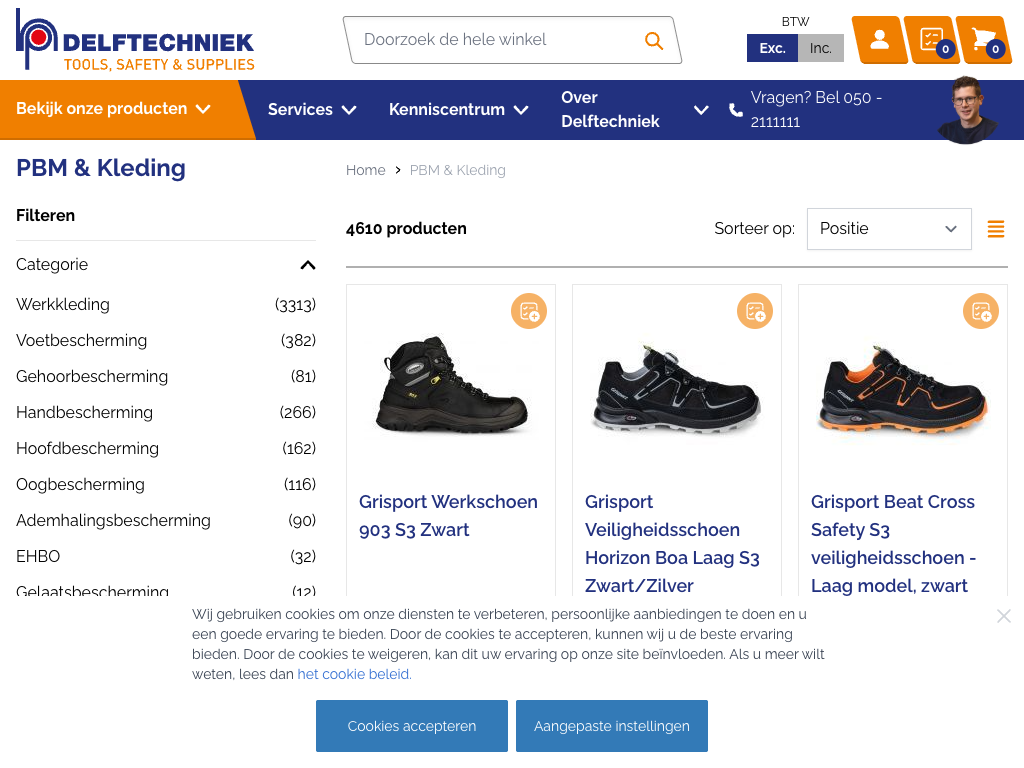Screen dimensions: 1024x768
Task: Add Grisport Beat Cross shoe to quote list
Action: (x=981, y=311)
